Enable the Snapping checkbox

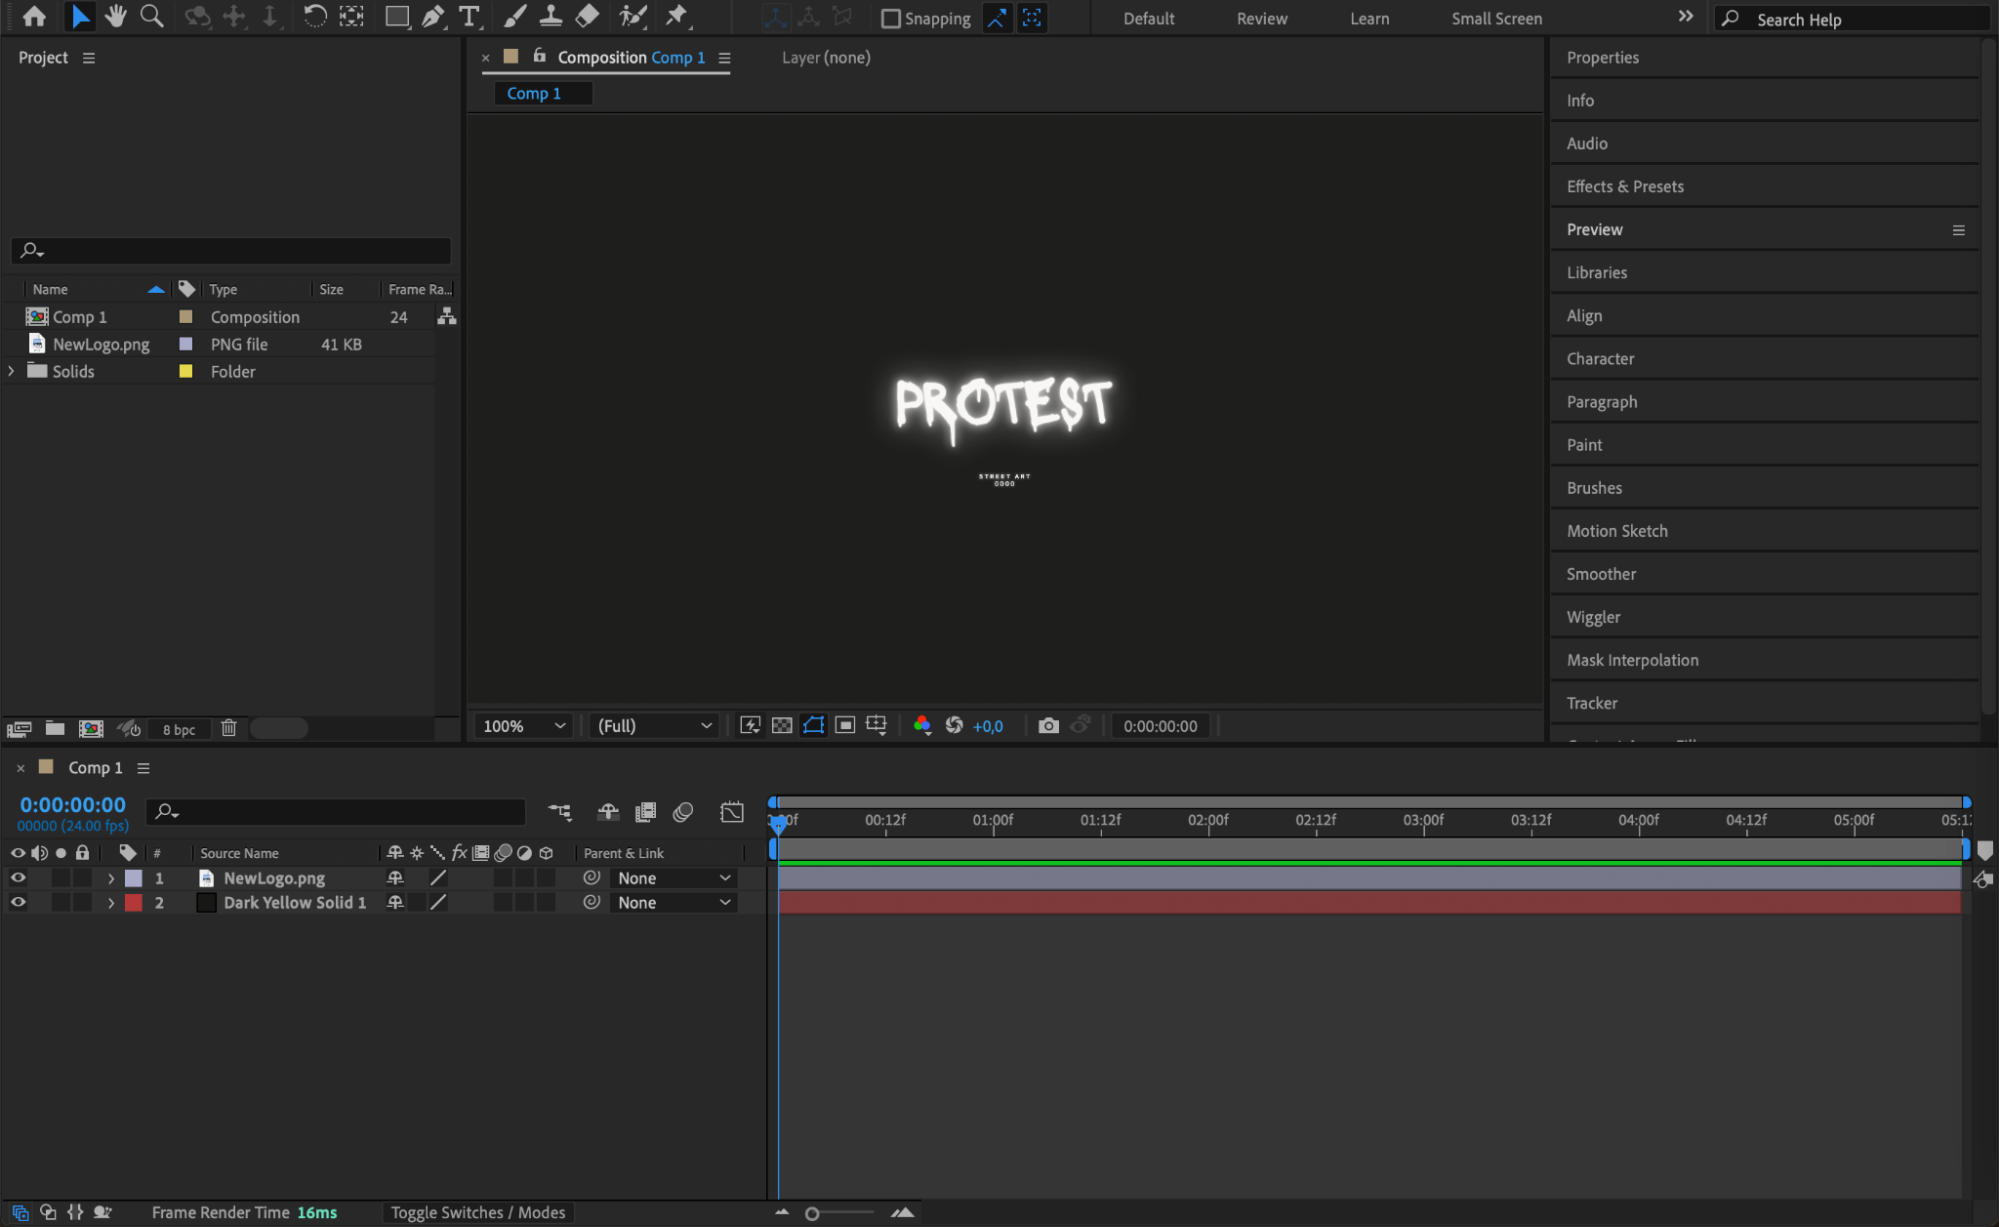click(890, 18)
